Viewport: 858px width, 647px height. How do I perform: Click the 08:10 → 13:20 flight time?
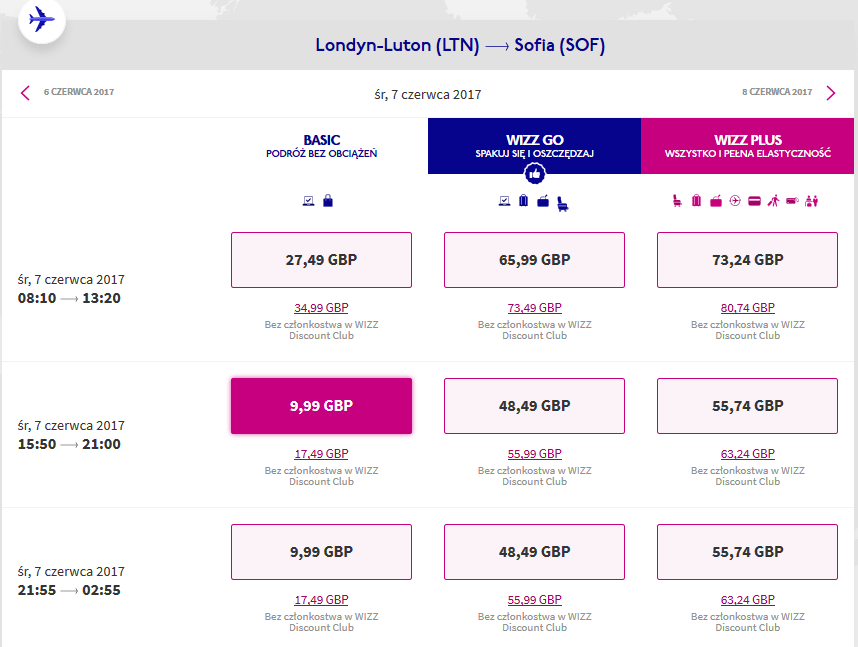pyautogui.click(x=69, y=298)
